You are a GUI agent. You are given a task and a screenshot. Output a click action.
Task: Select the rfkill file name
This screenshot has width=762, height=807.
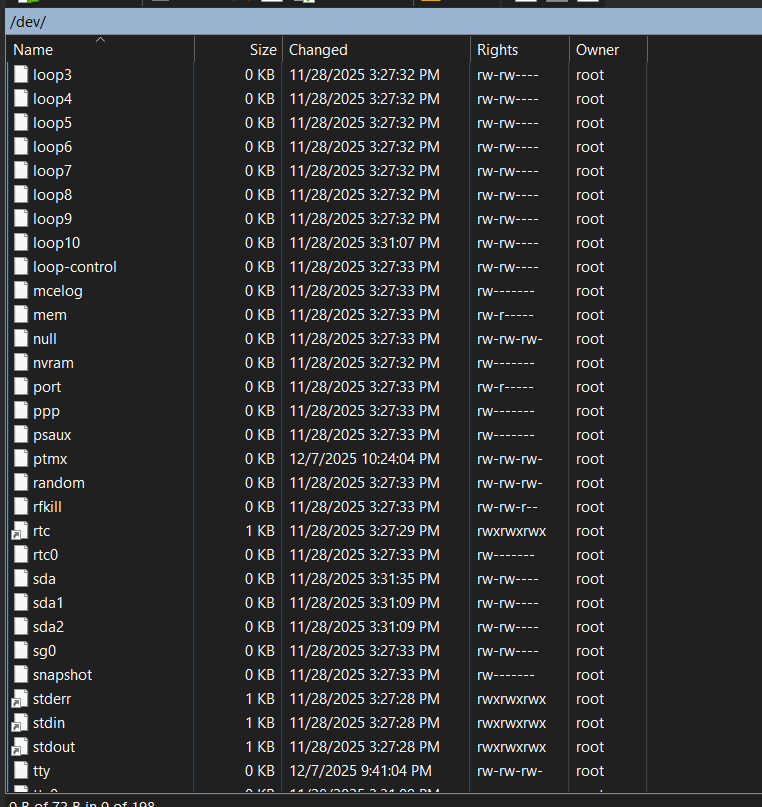click(47, 507)
